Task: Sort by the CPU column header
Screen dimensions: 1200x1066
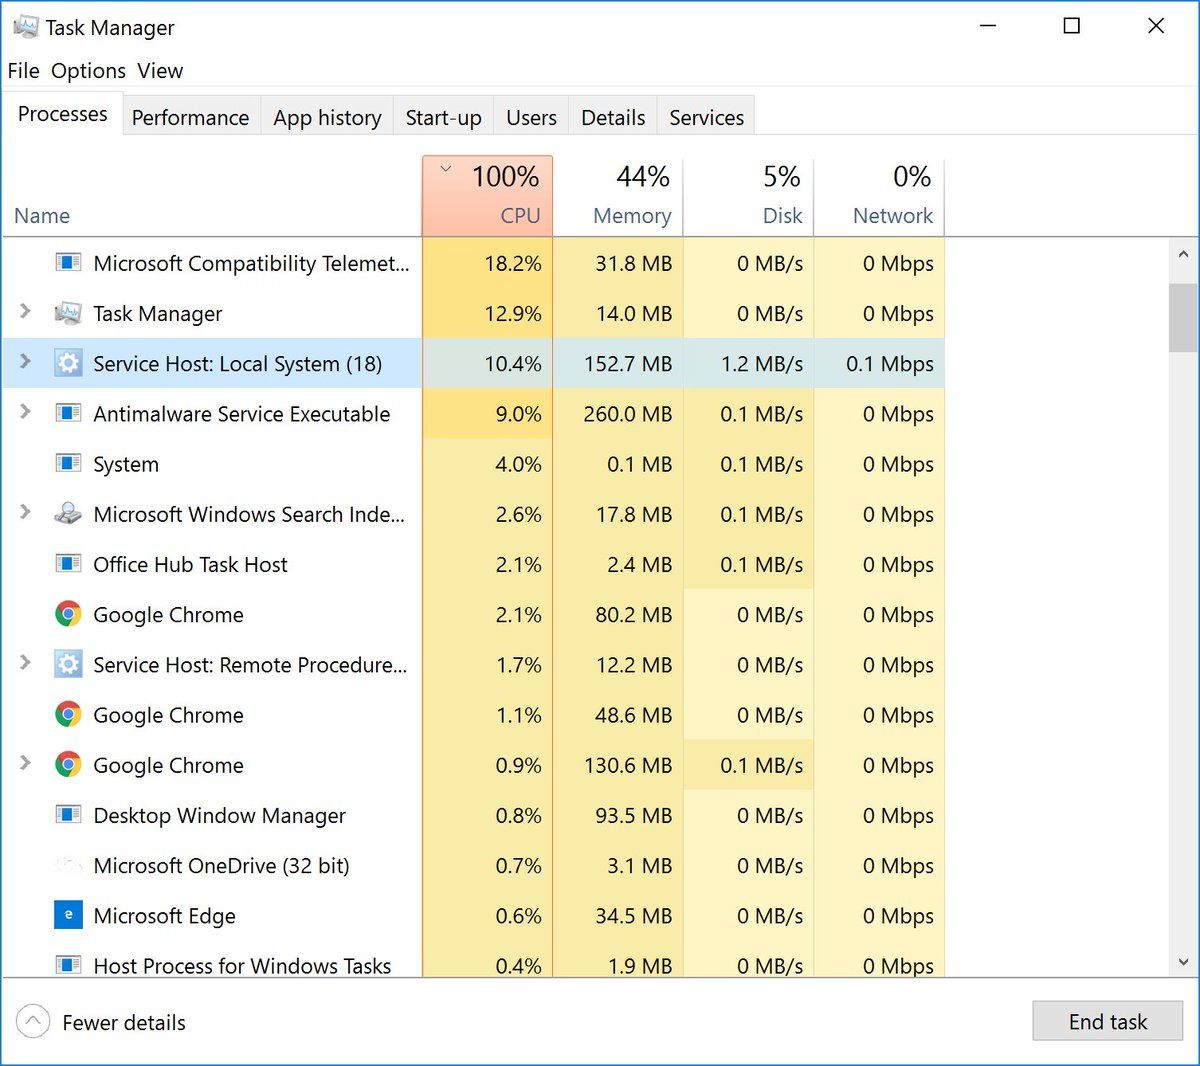Action: [x=487, y=196]
